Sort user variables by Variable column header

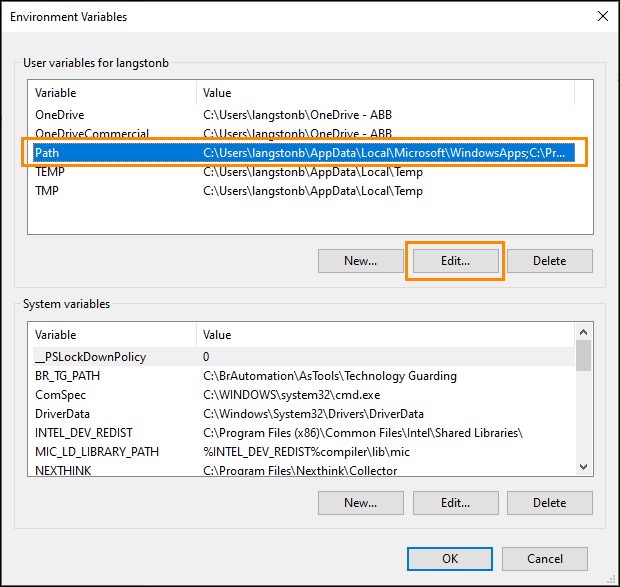[112, 93]
